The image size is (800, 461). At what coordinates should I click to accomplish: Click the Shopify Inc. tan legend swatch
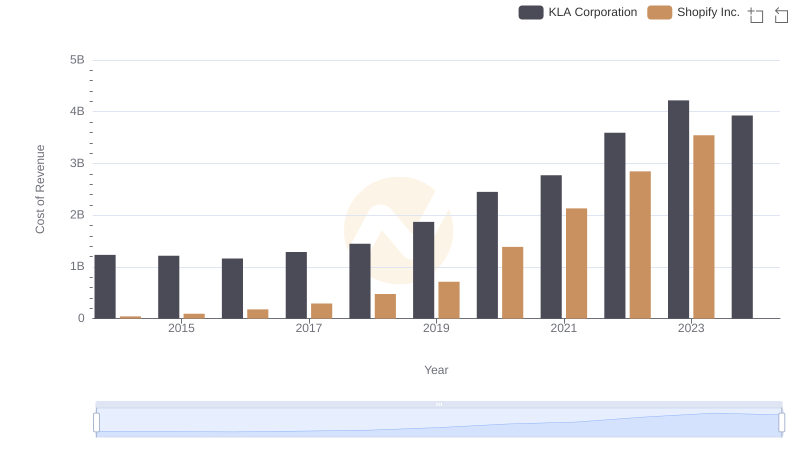(659, 12)
